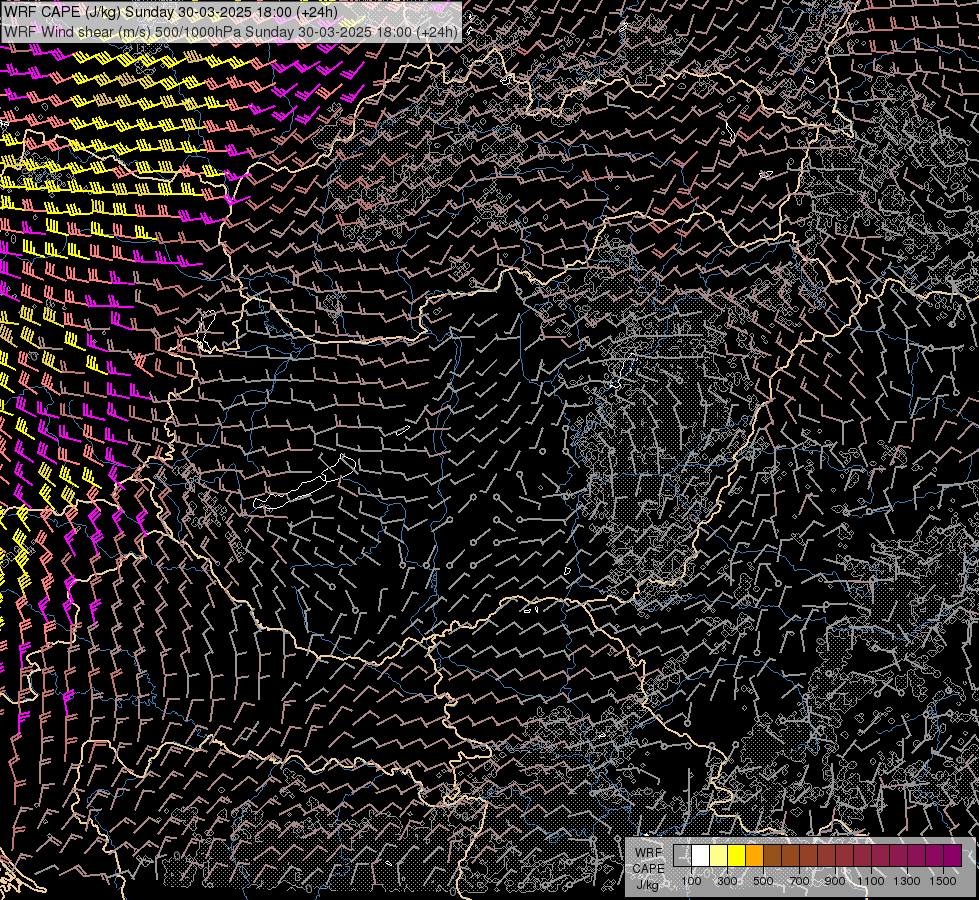Click the WRF Wind shear title line
Viewport: 979px width, 900px height.
point(230,32)
